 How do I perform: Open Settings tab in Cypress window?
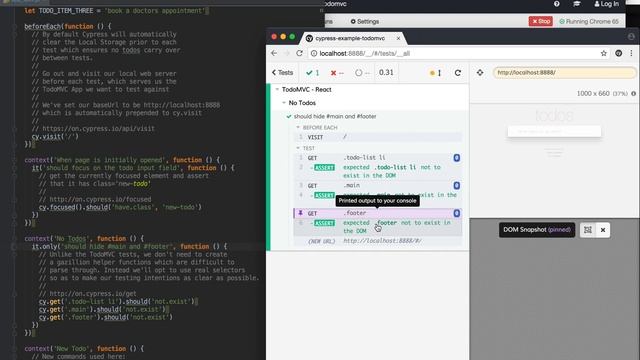[x=364, y=21]
